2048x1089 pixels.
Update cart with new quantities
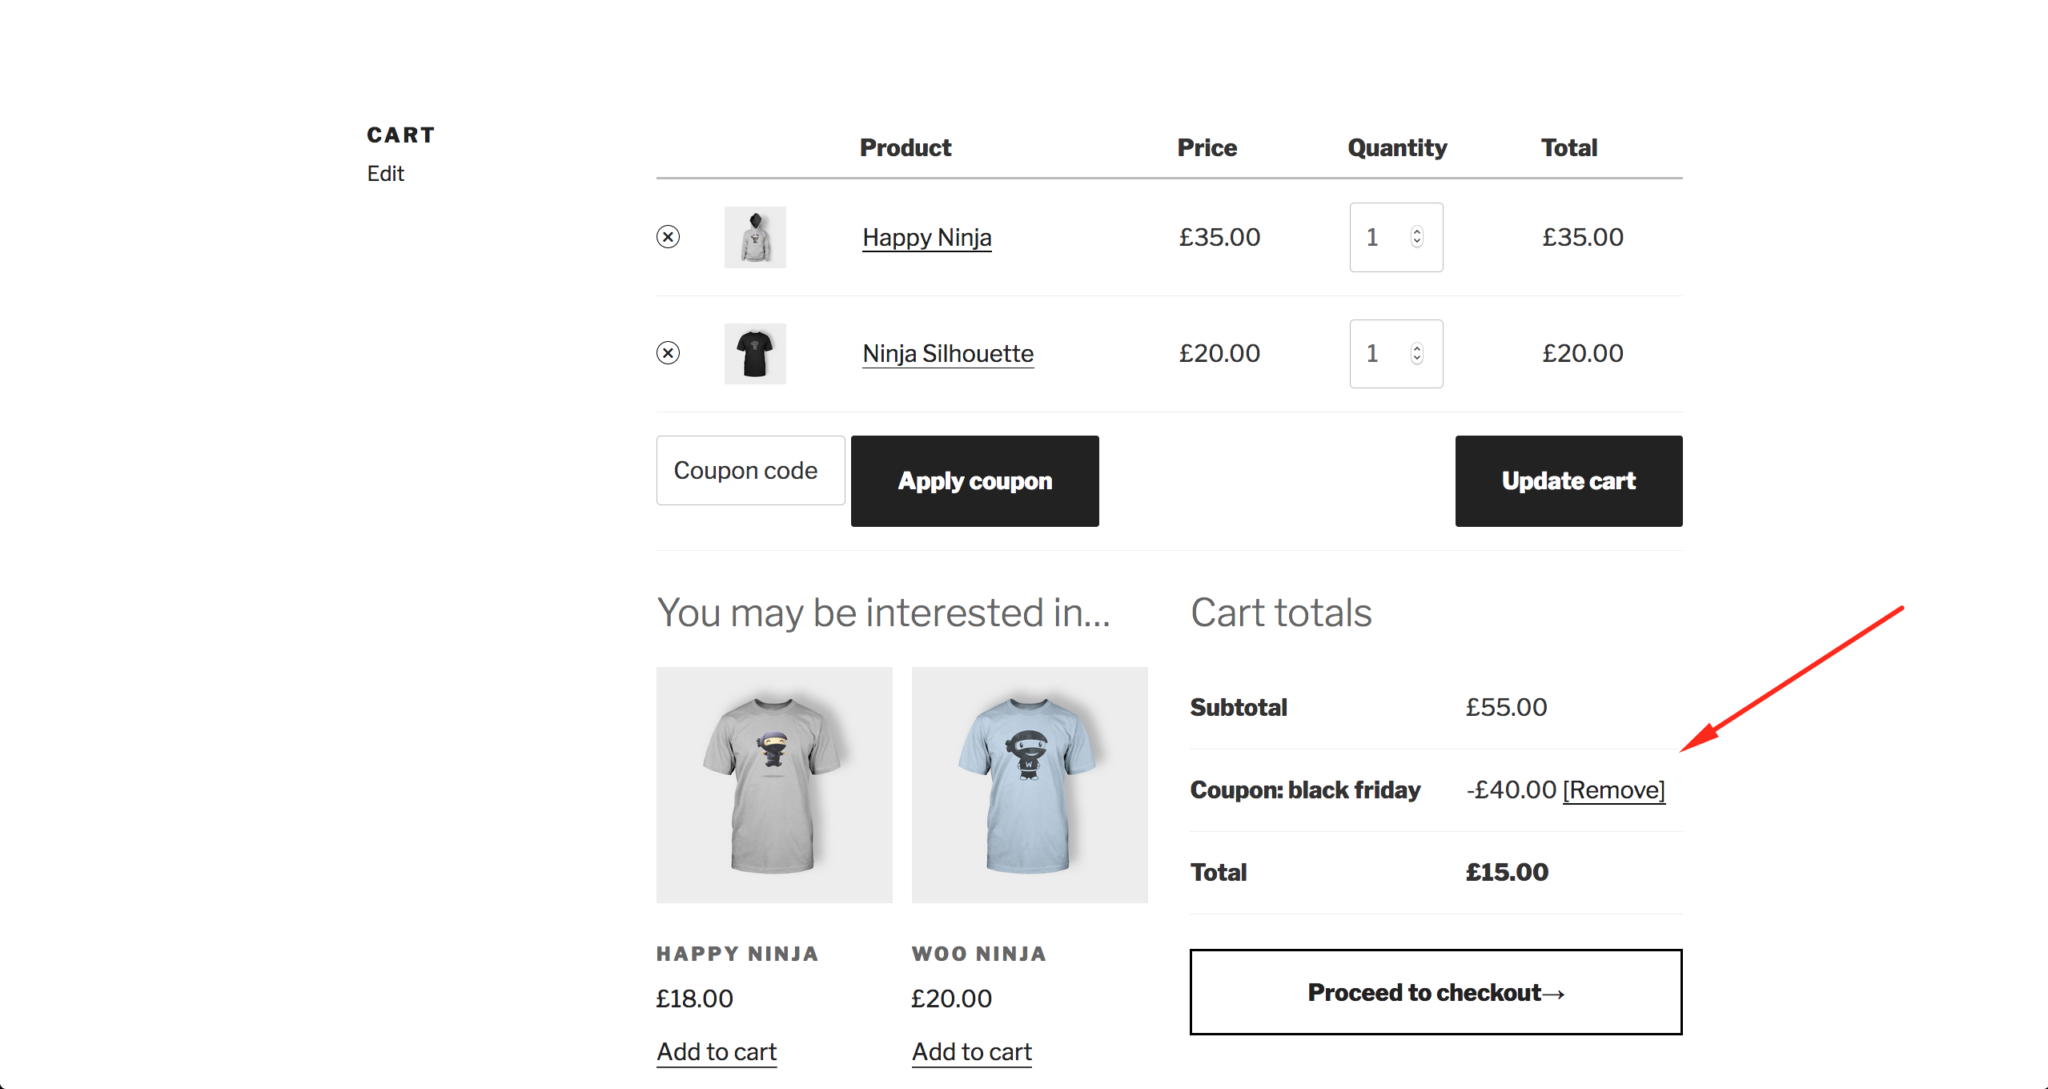pyautogui.click(x=1569, y=481)
